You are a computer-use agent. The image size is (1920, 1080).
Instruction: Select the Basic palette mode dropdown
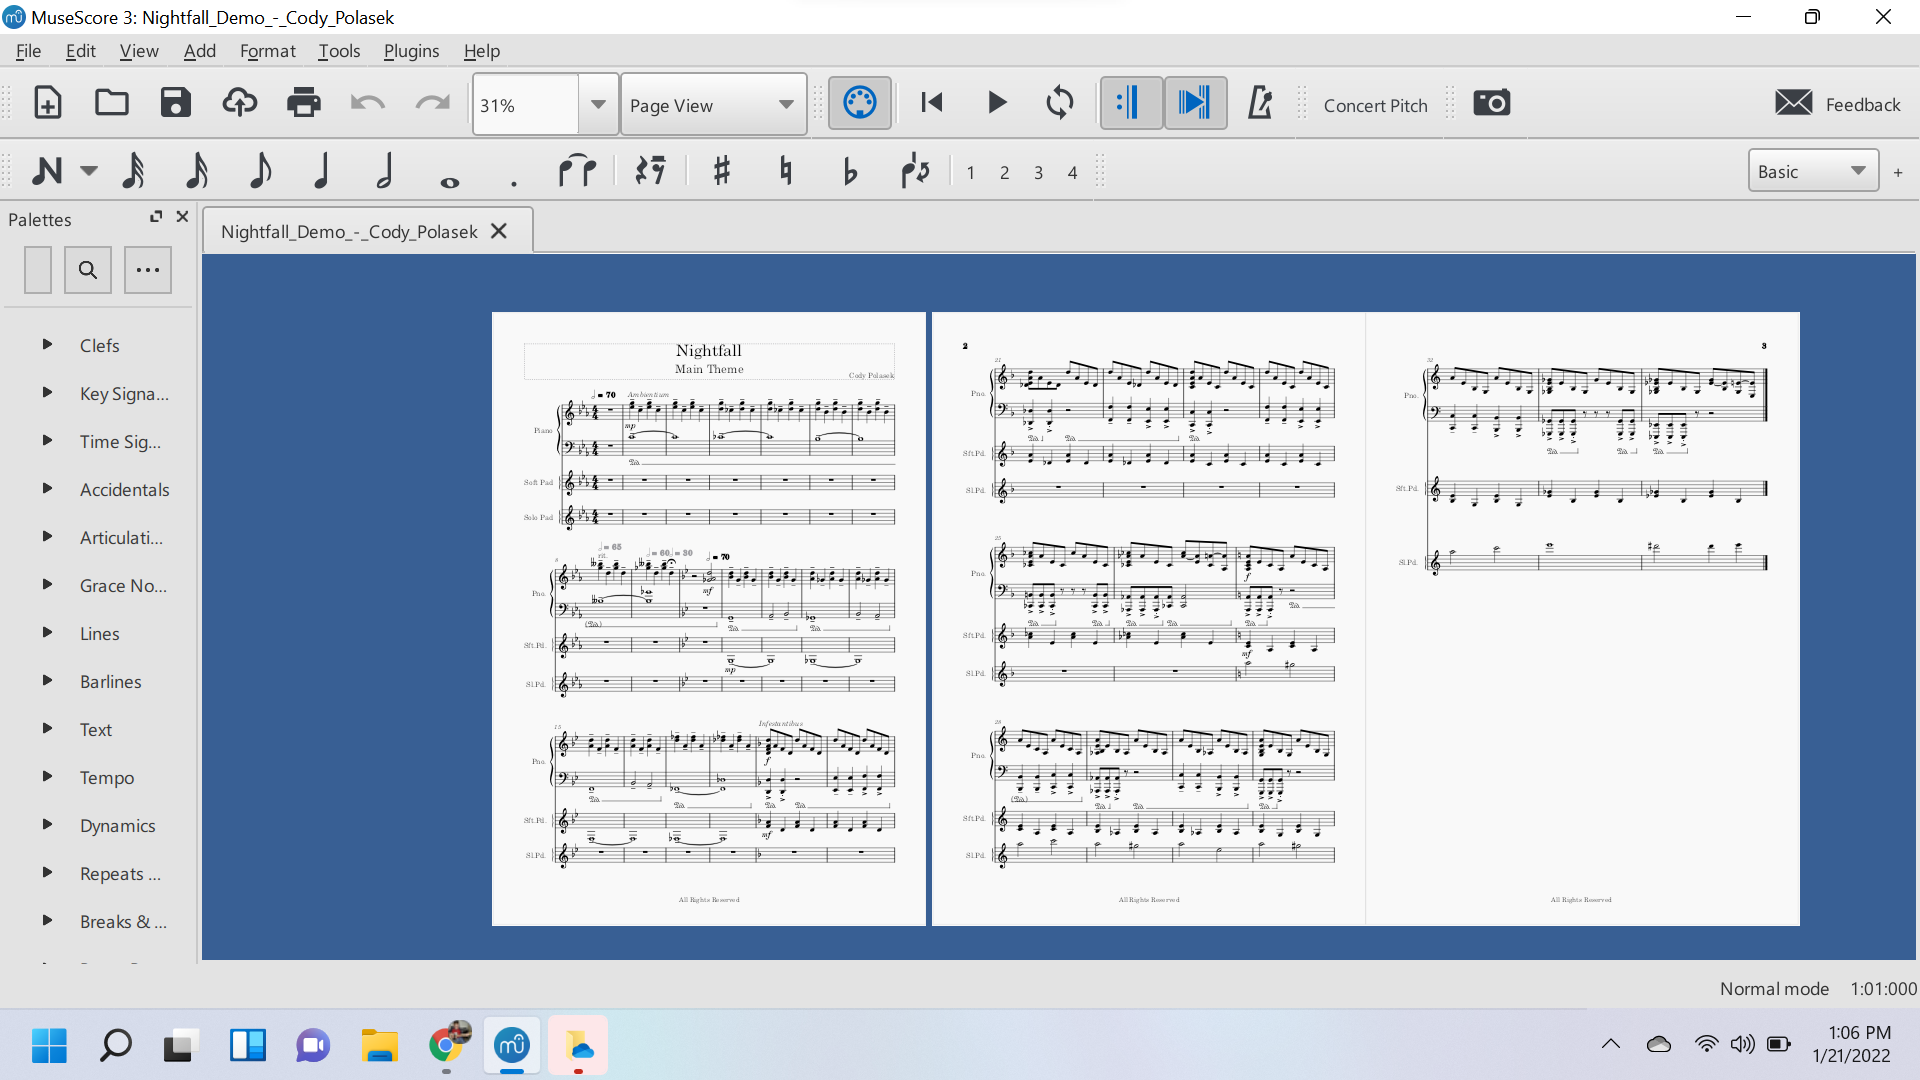click(x=1812, y=171)
